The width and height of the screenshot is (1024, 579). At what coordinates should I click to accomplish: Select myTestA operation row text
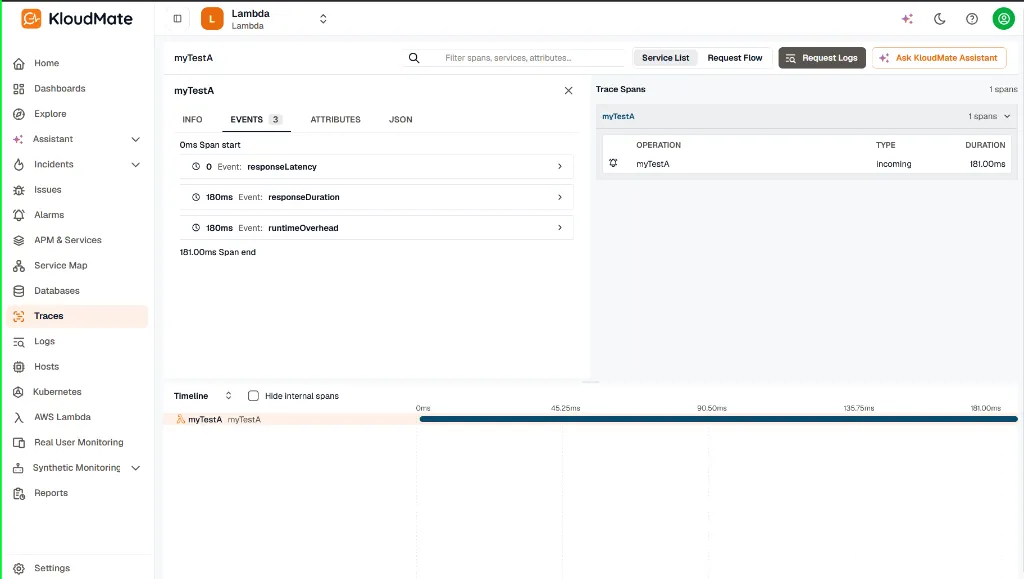click(x=652, y=164)
